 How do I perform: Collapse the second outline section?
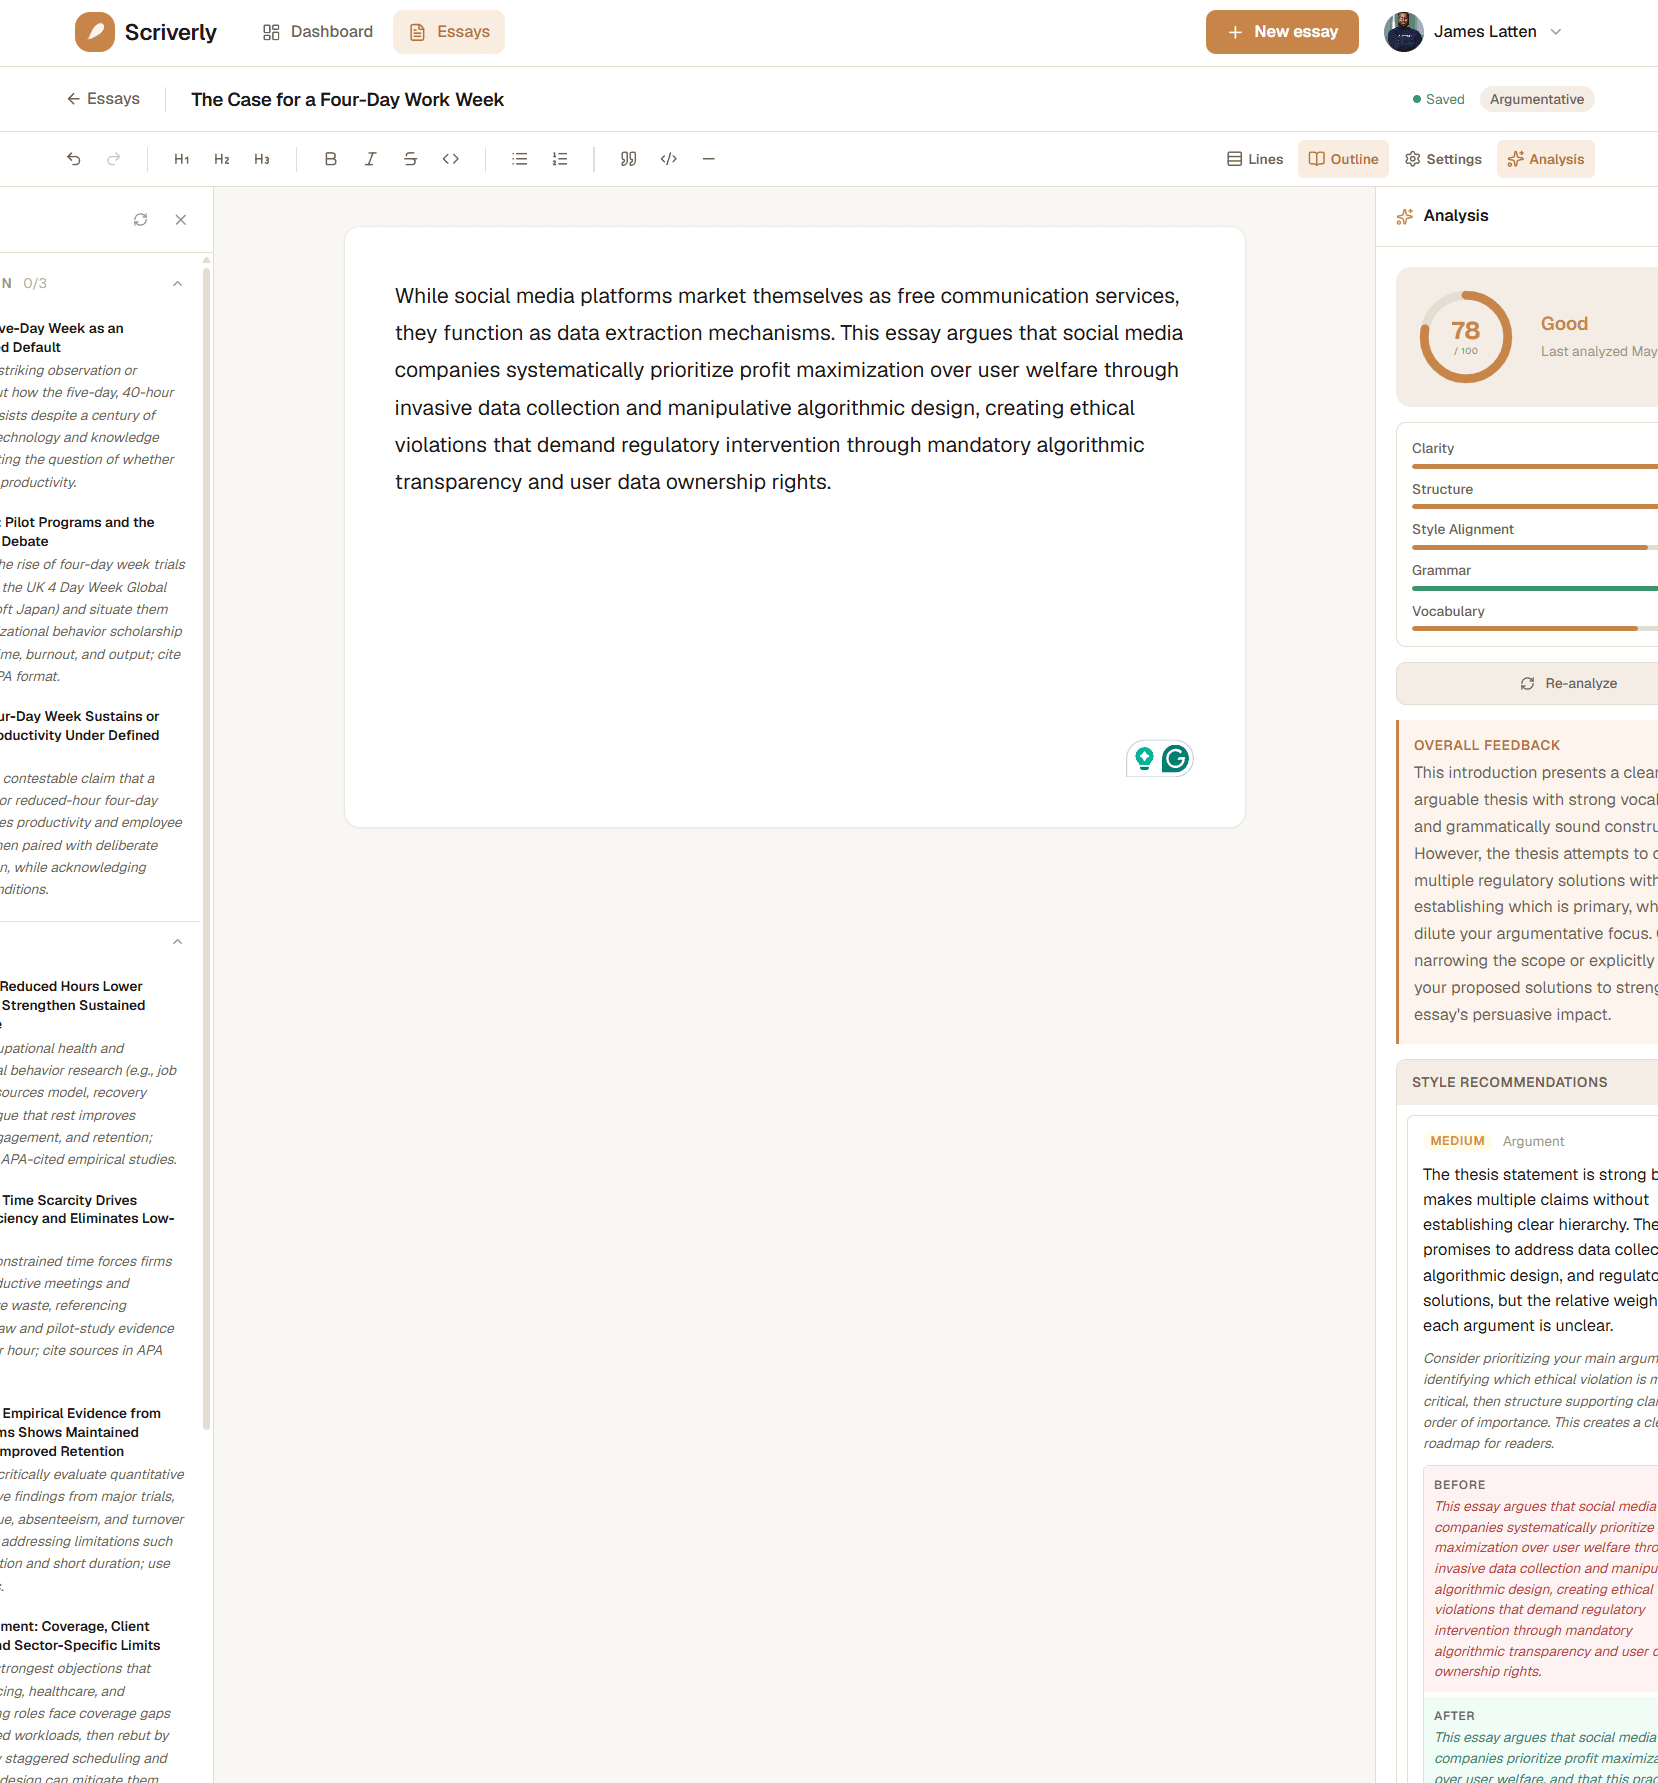[x=177, y=942]
